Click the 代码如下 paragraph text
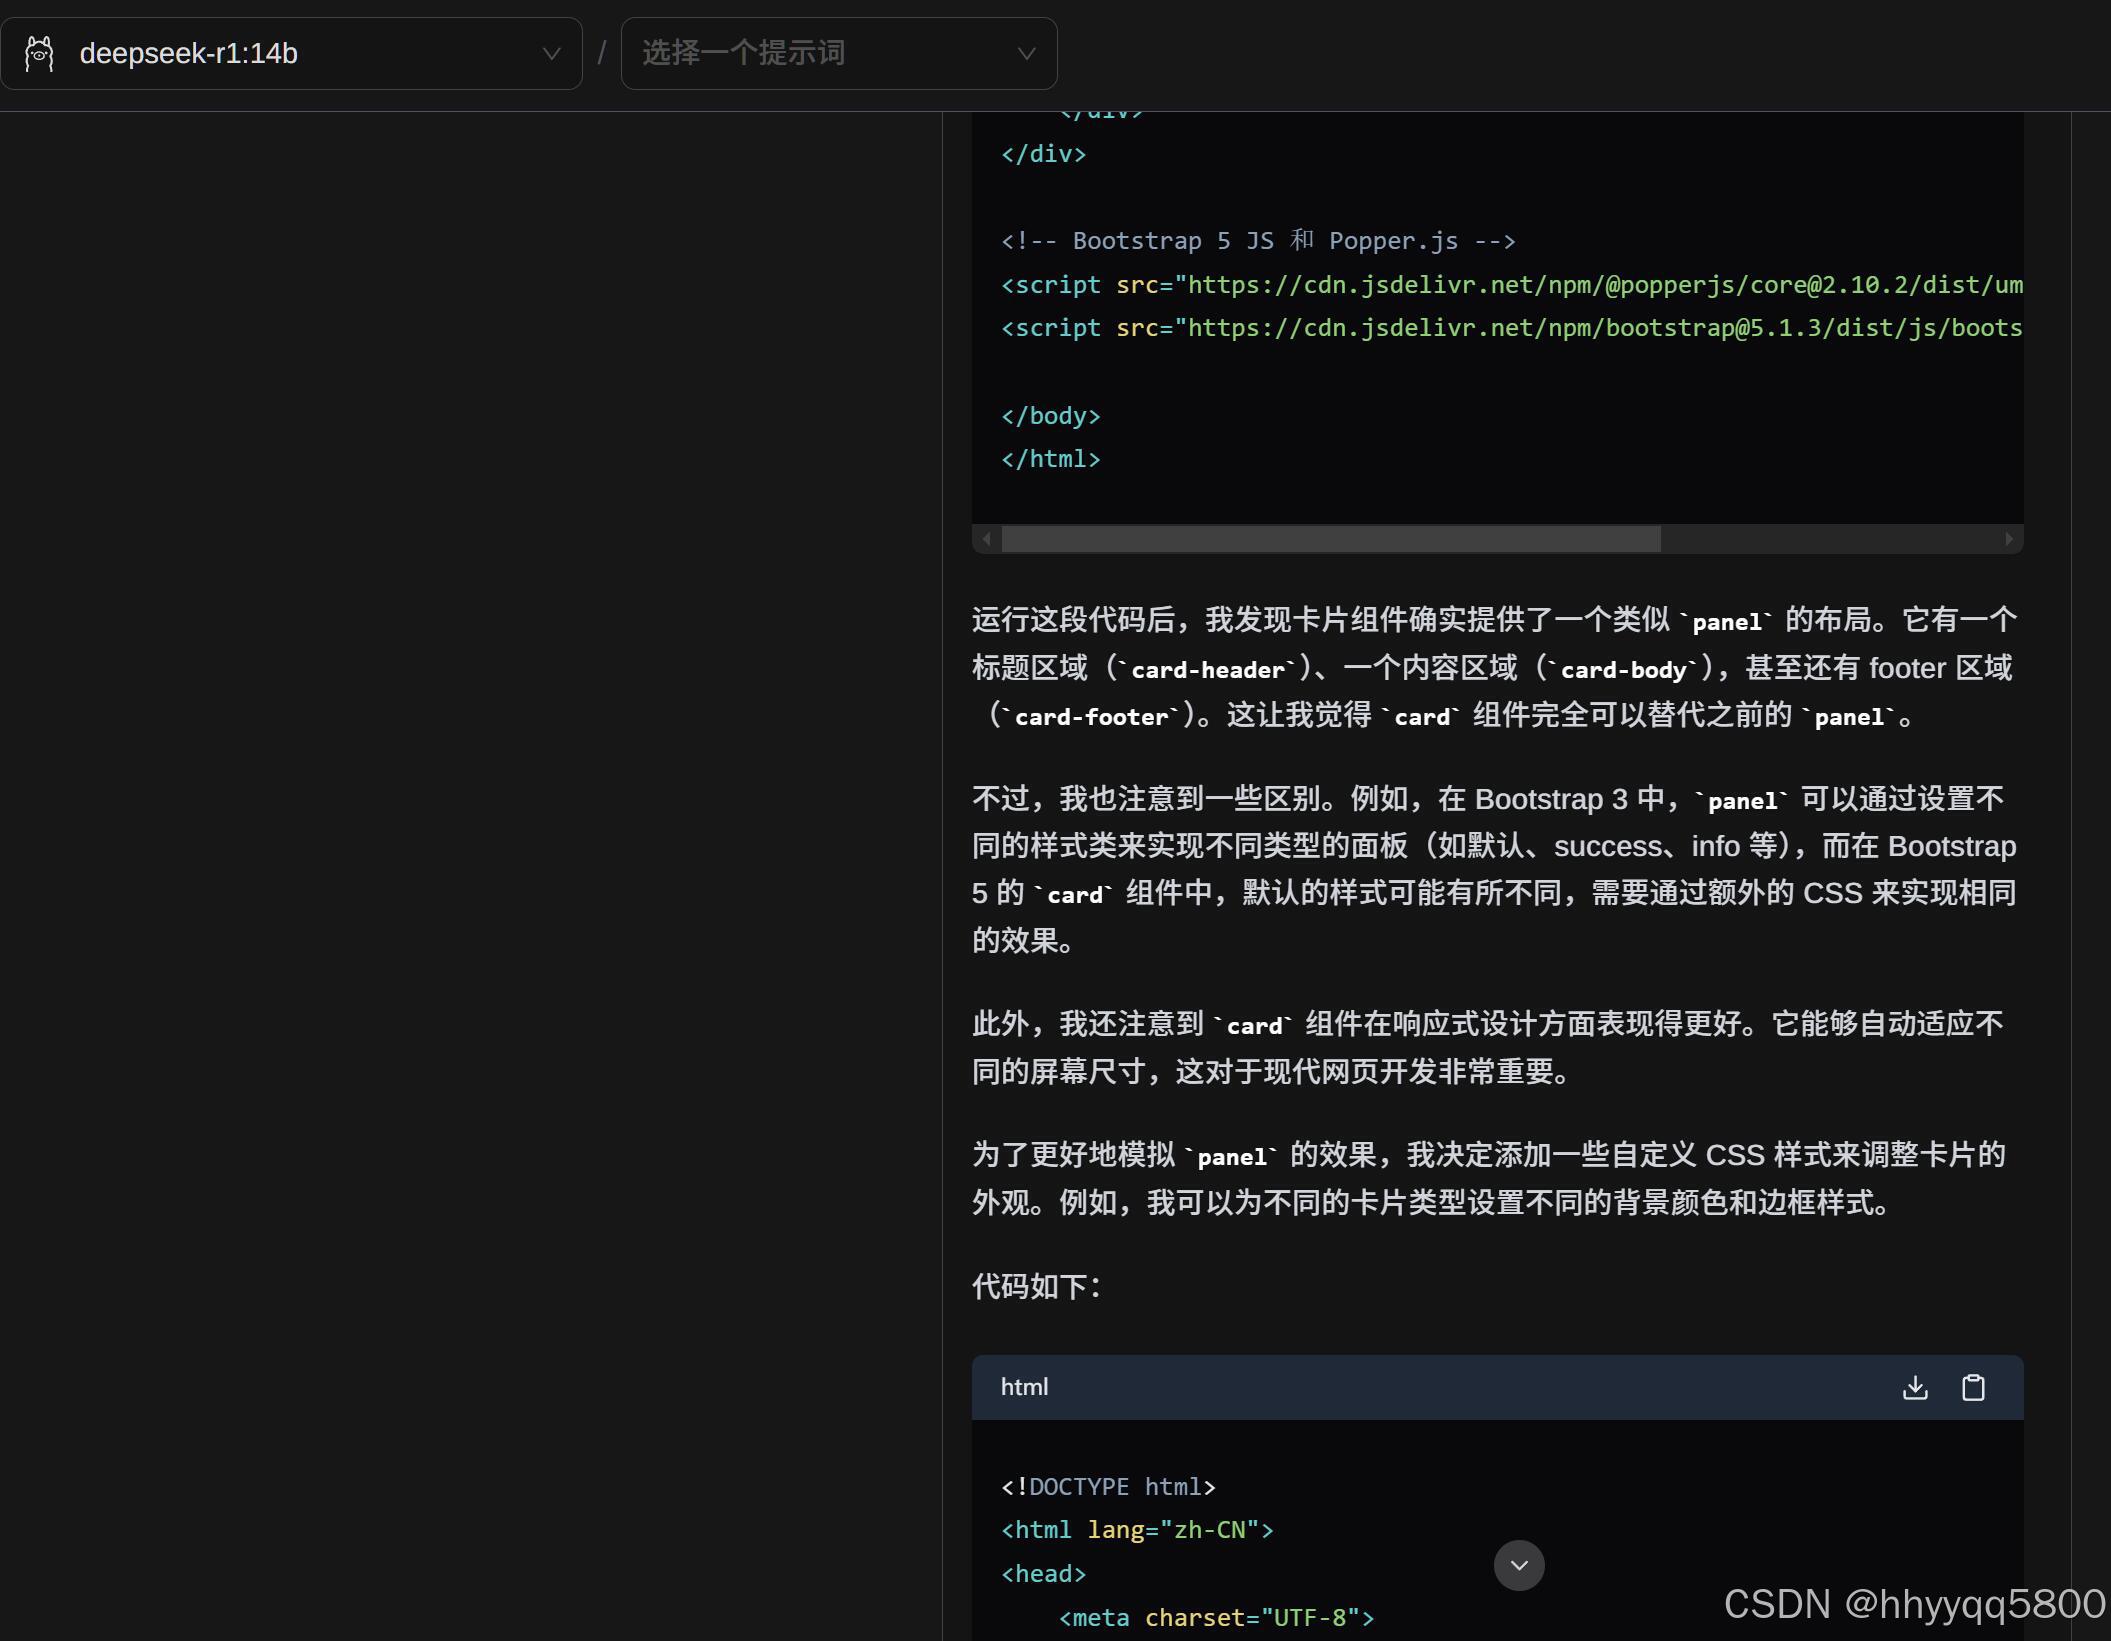Image resolution: width=2111 pixels, height=1641 pixels. (x=1036, y=1287)
